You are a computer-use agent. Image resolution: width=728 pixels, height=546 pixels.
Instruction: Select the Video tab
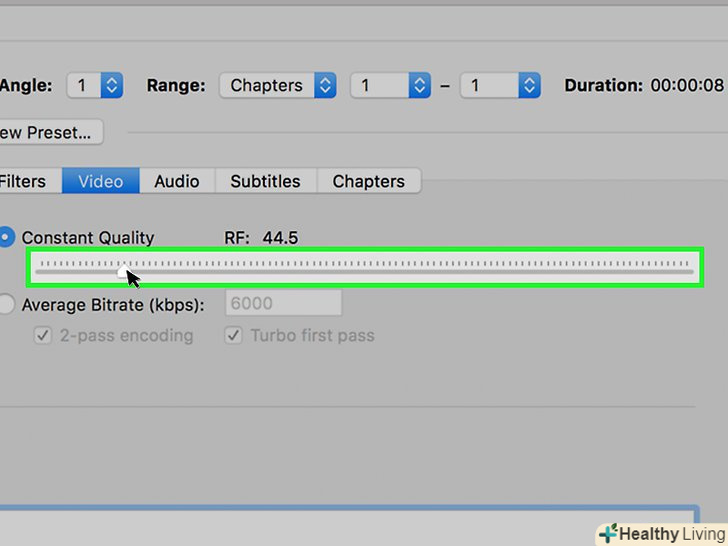[x=101, y=181]
